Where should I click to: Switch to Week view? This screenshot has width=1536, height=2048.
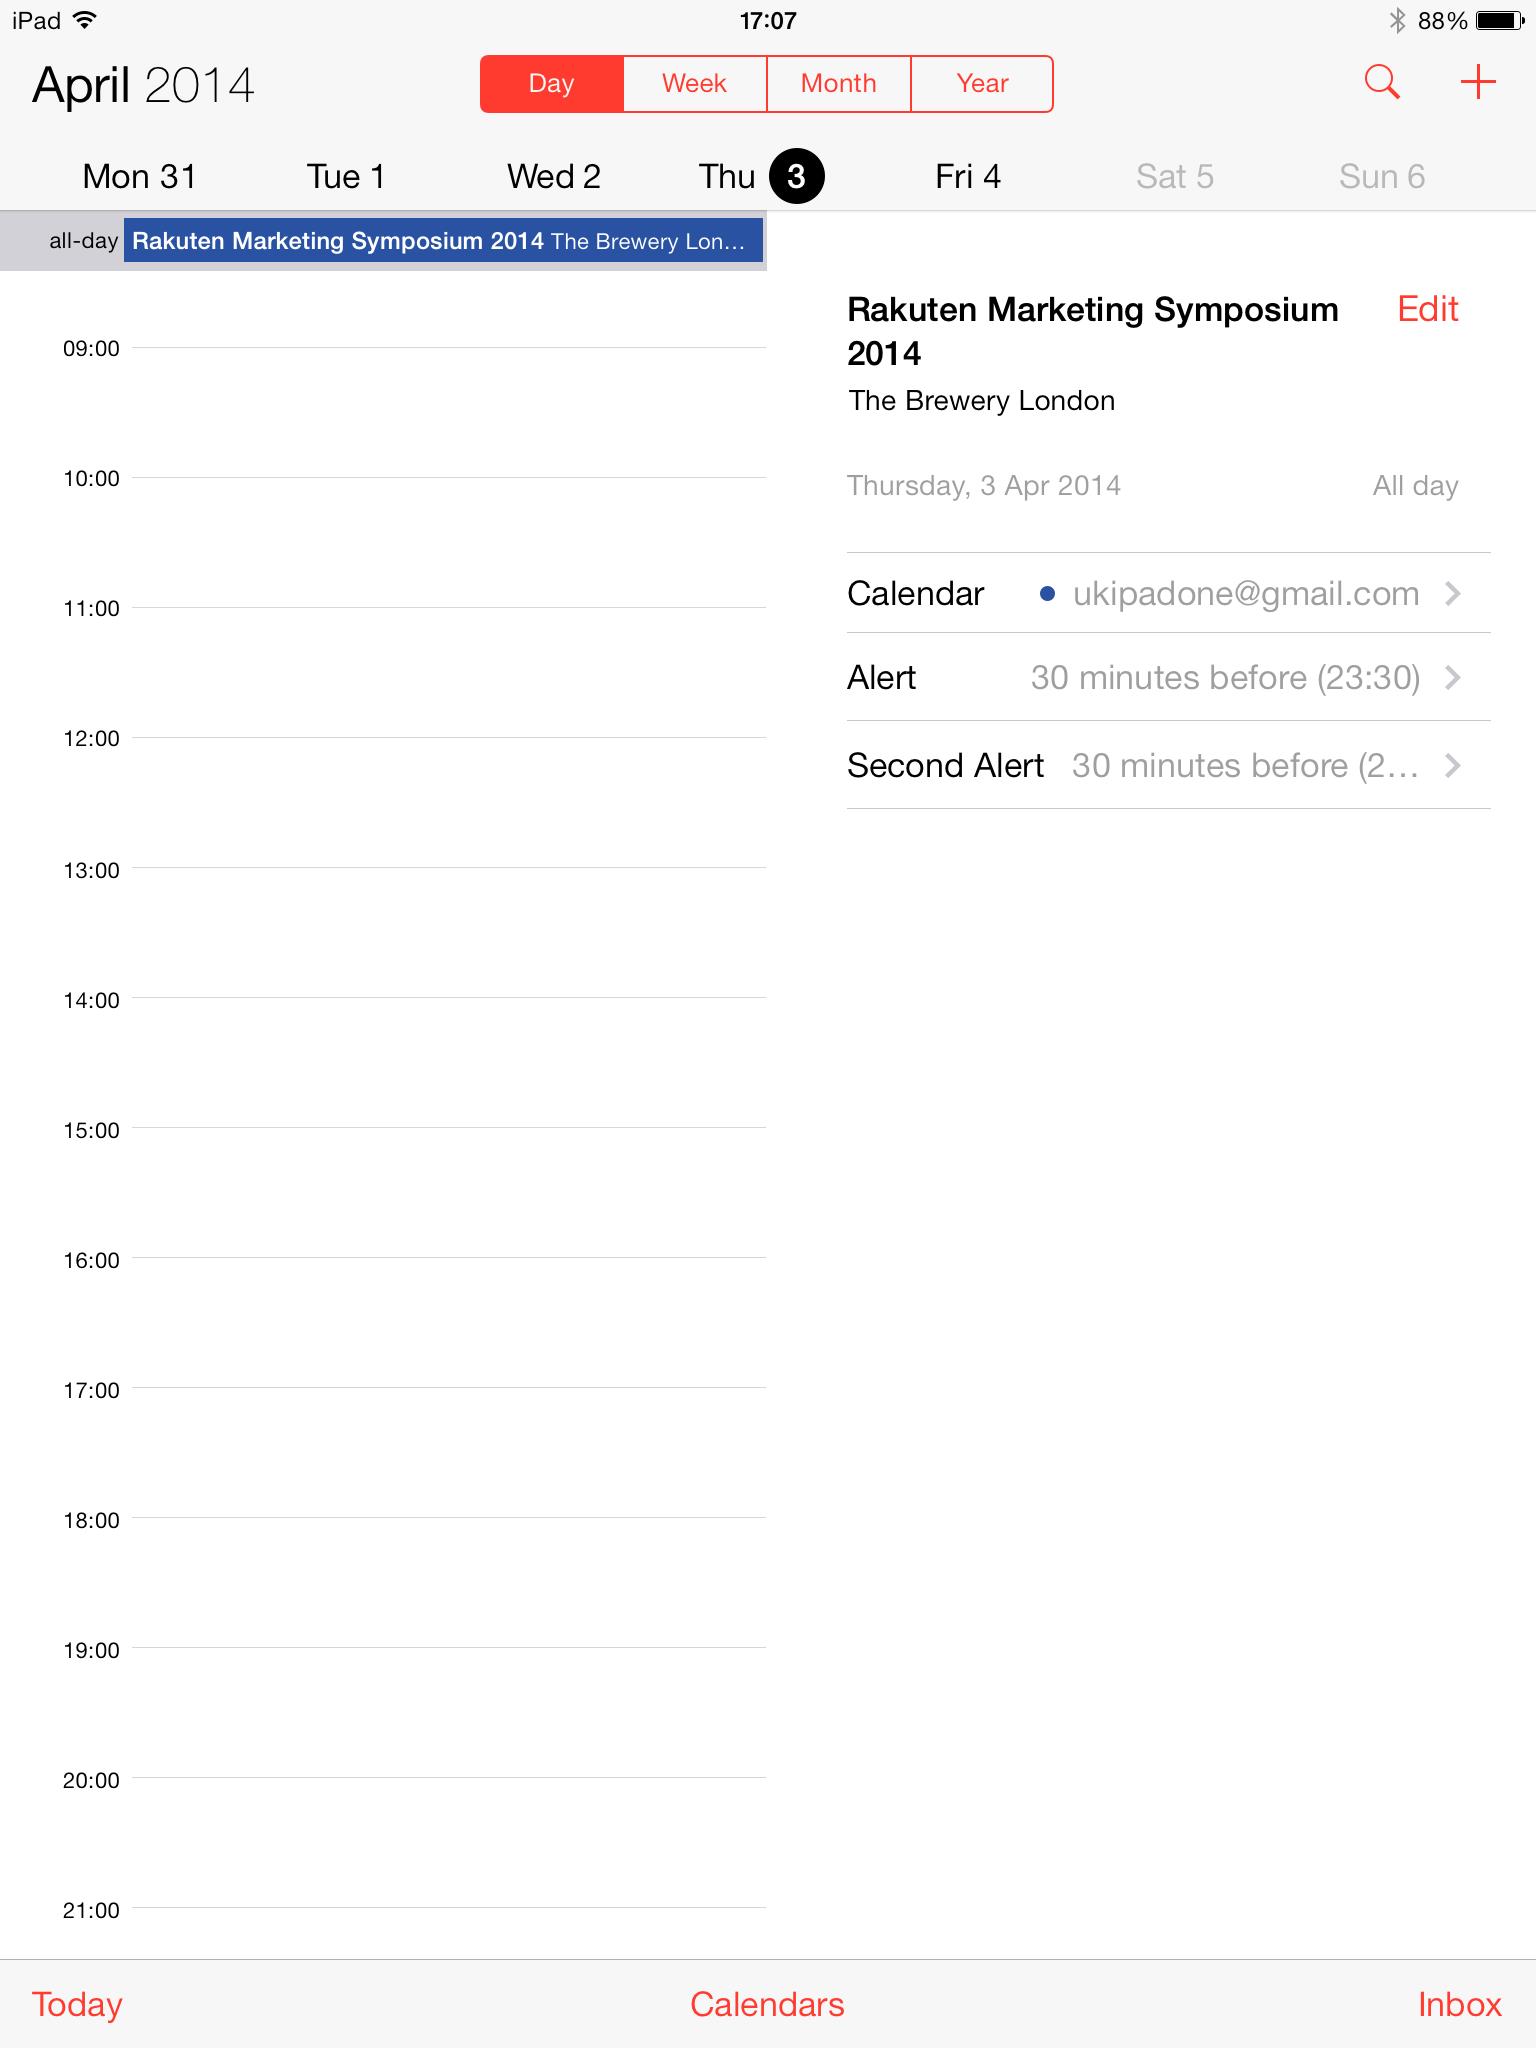(x=694, y=84)
